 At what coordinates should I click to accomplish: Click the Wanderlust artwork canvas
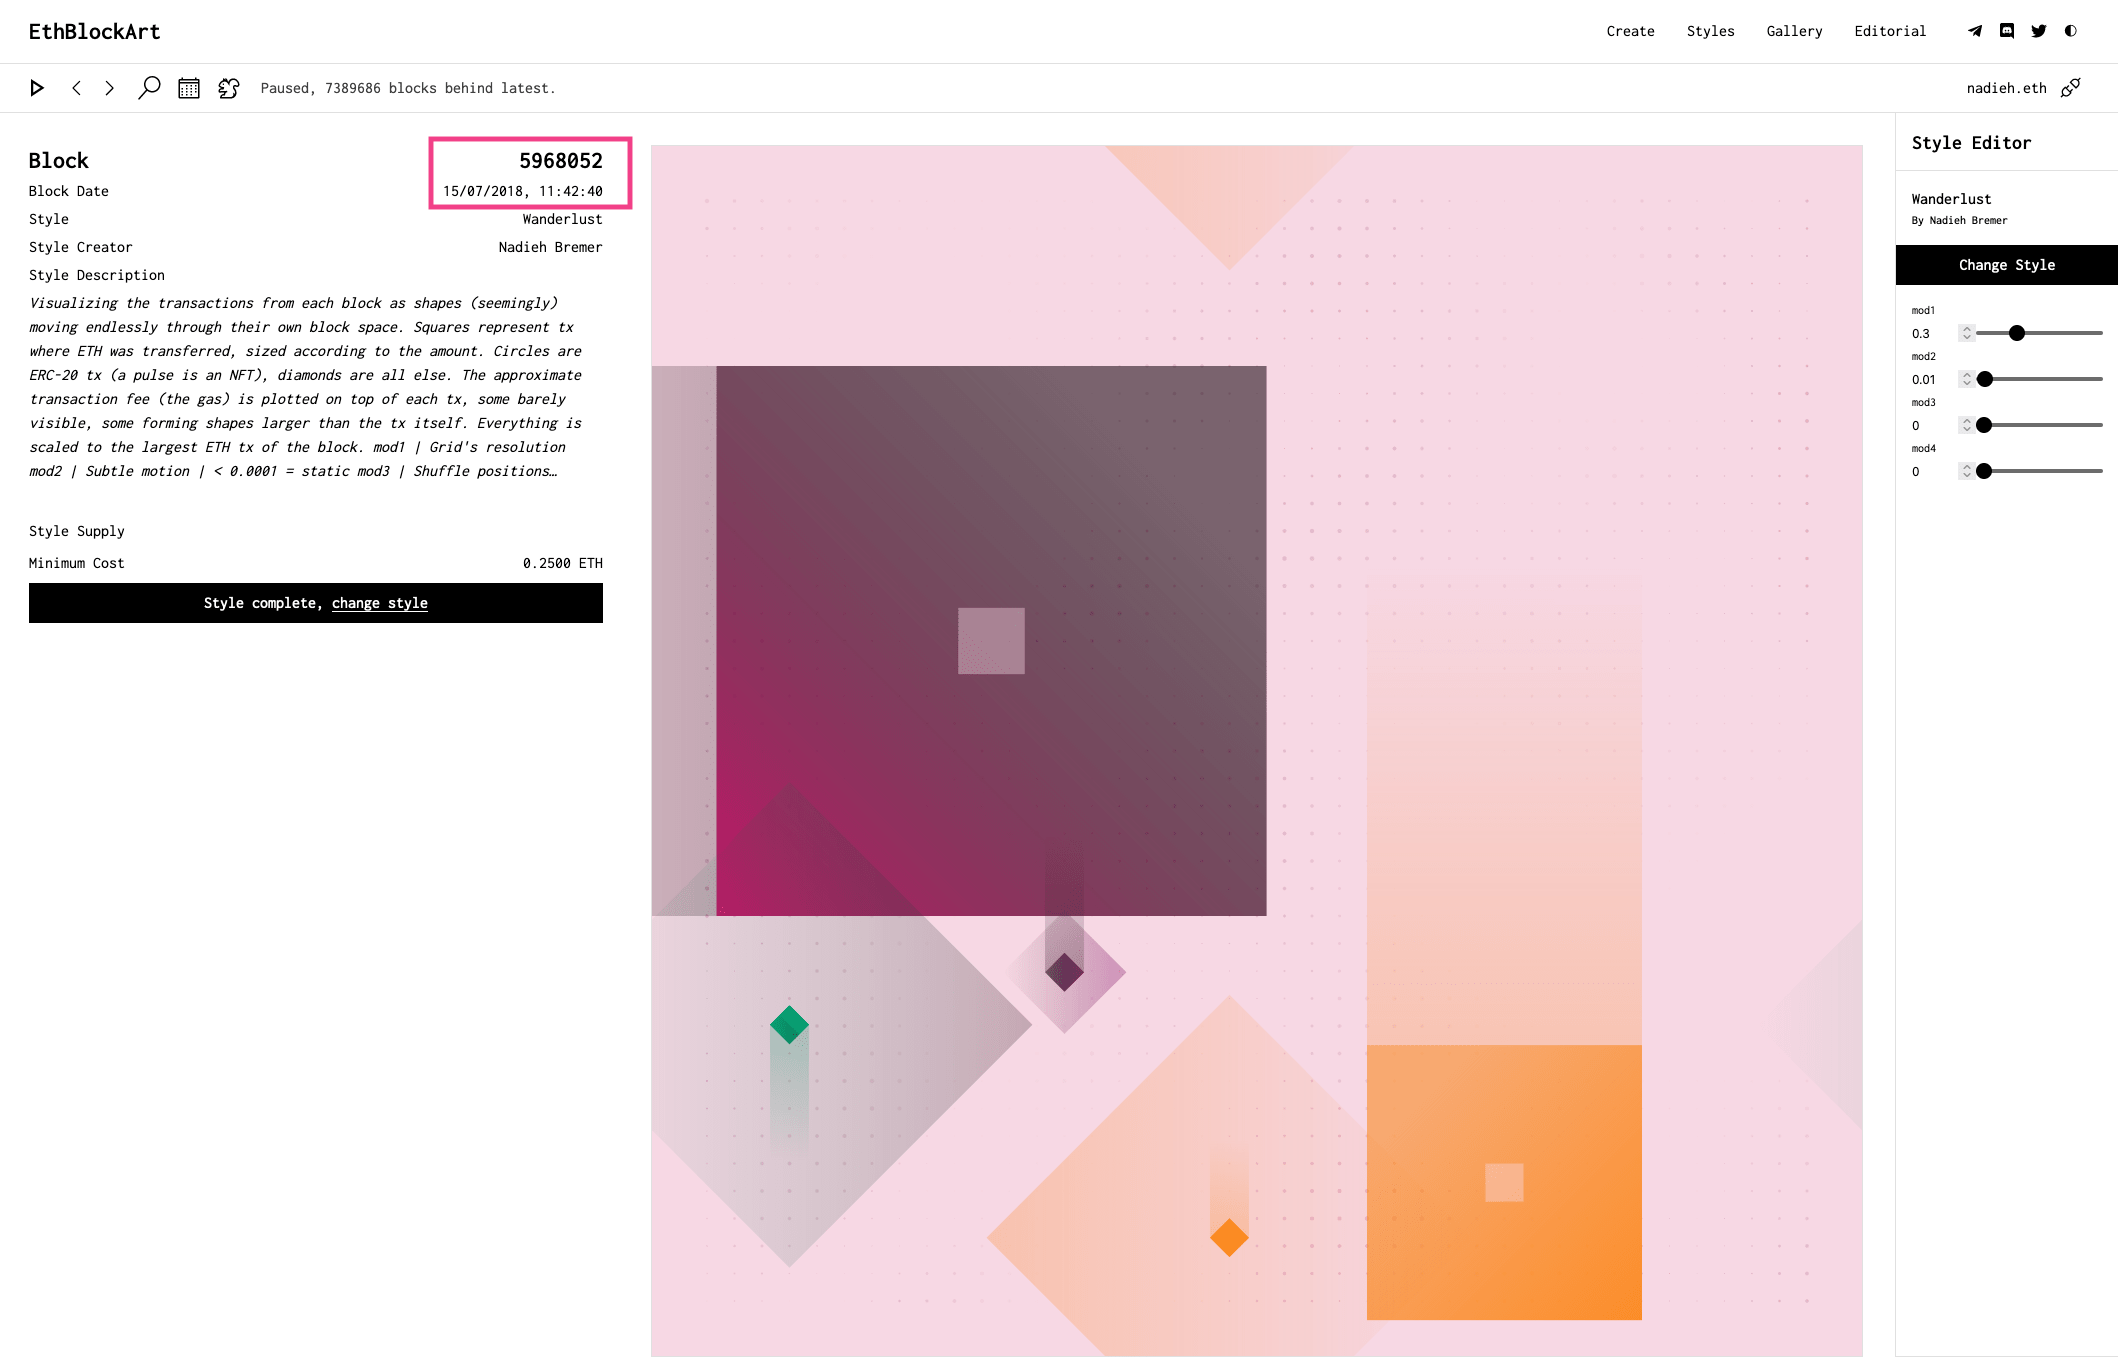[x=1256, y=750]
